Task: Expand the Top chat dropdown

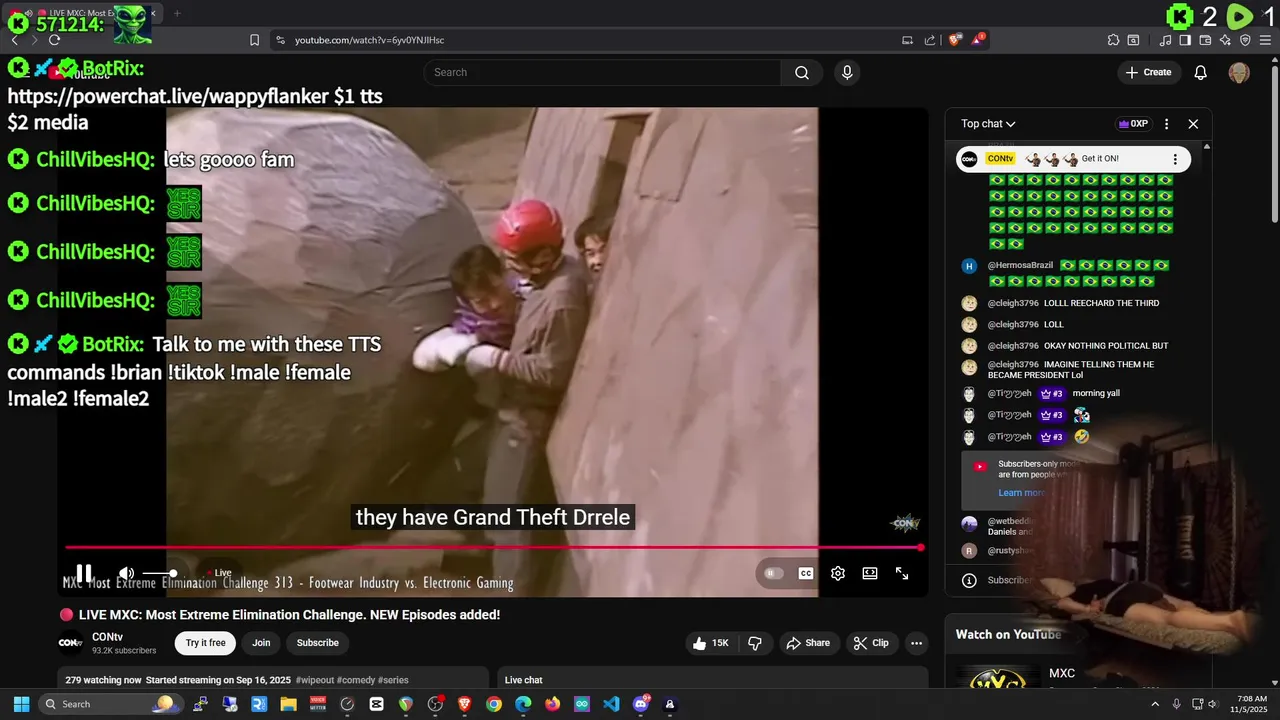Action: (x=988, y=124)
